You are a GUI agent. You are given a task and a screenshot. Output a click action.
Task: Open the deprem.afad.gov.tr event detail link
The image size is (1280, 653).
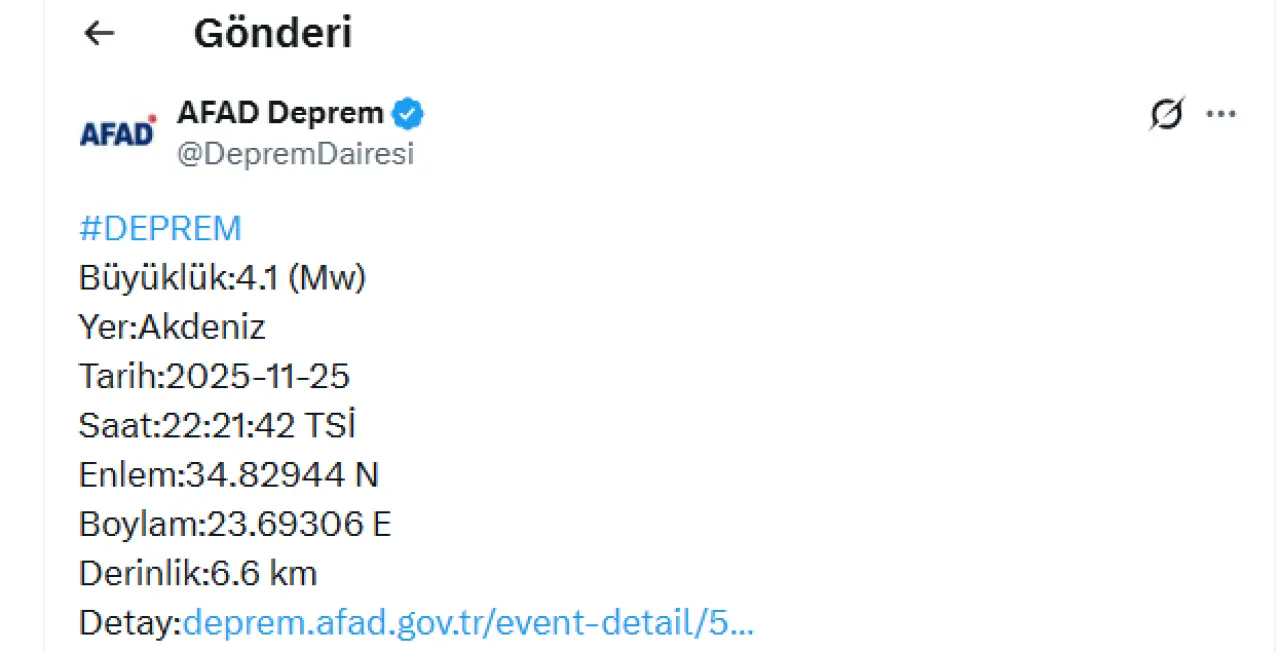tap(468, 623)
